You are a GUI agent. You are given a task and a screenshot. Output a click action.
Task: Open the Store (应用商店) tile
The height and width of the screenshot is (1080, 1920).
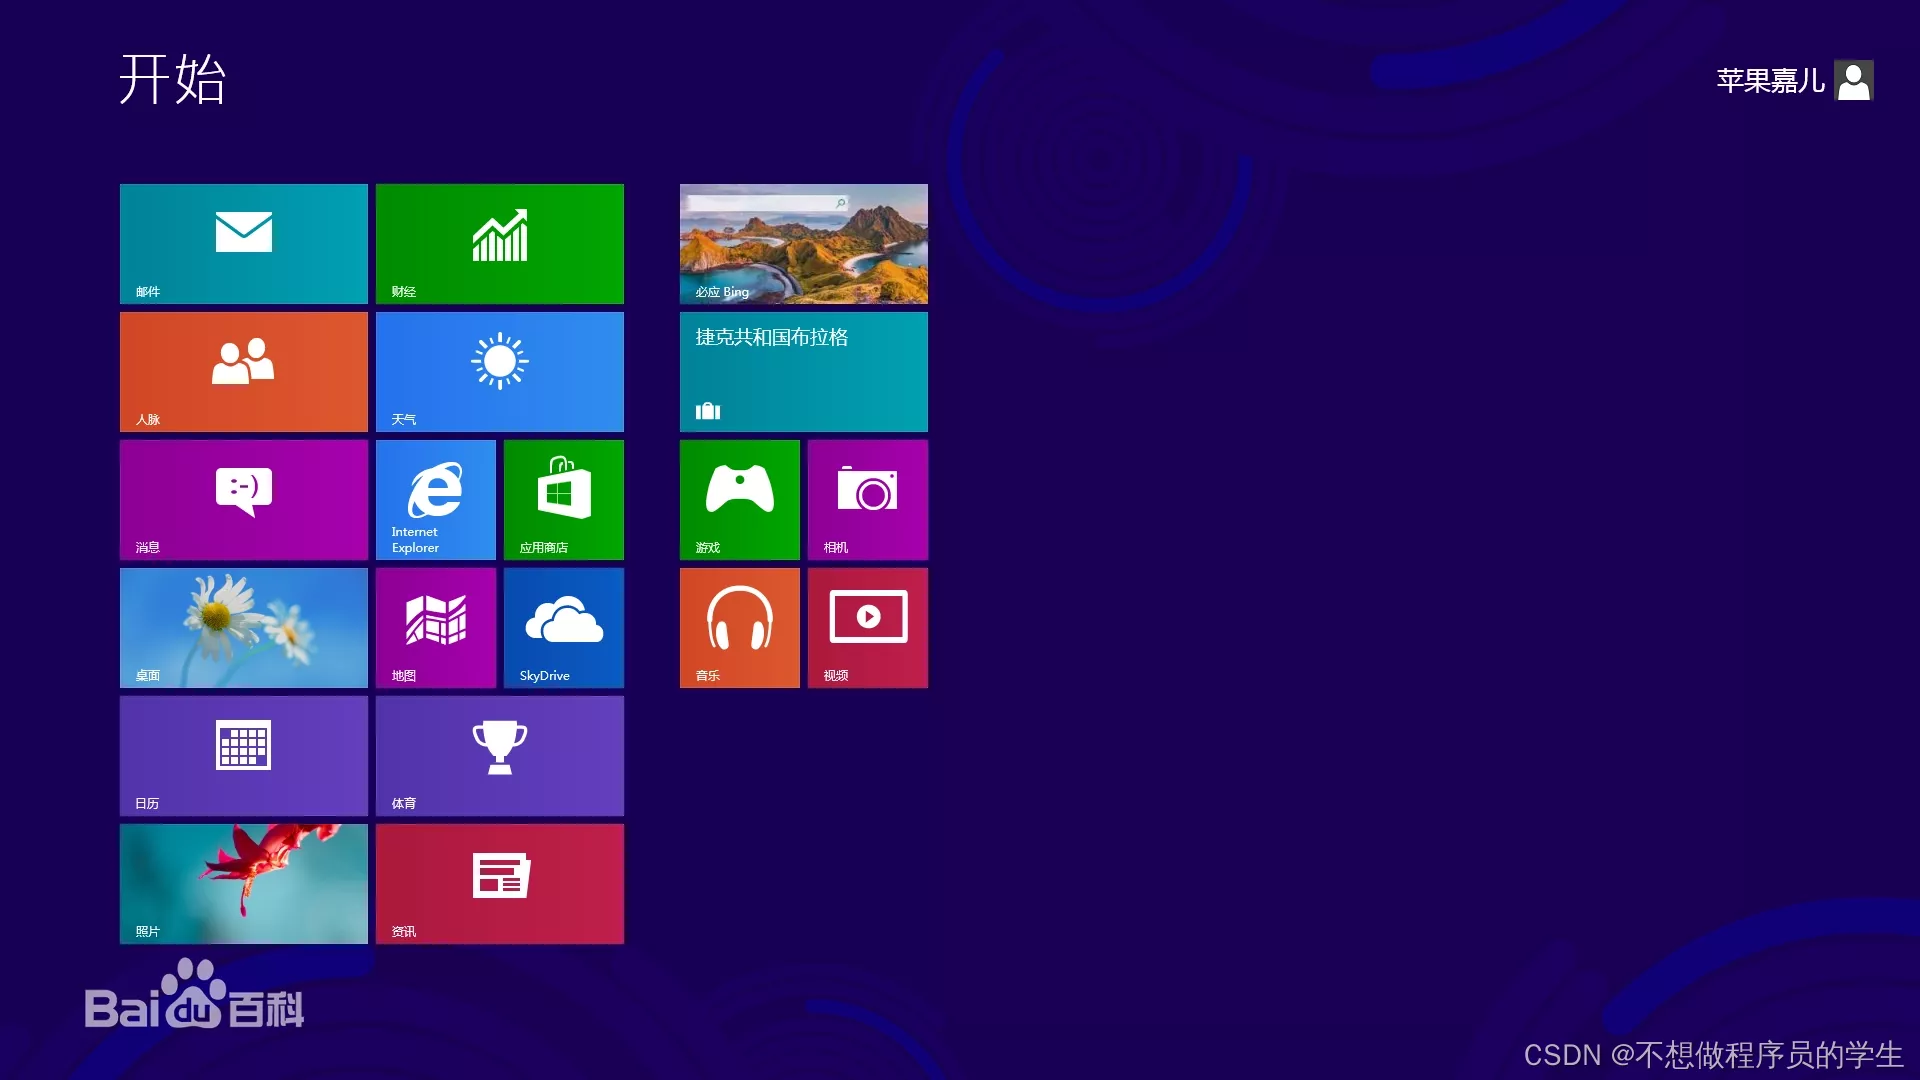pyautogui.click(x=563, y=499)
